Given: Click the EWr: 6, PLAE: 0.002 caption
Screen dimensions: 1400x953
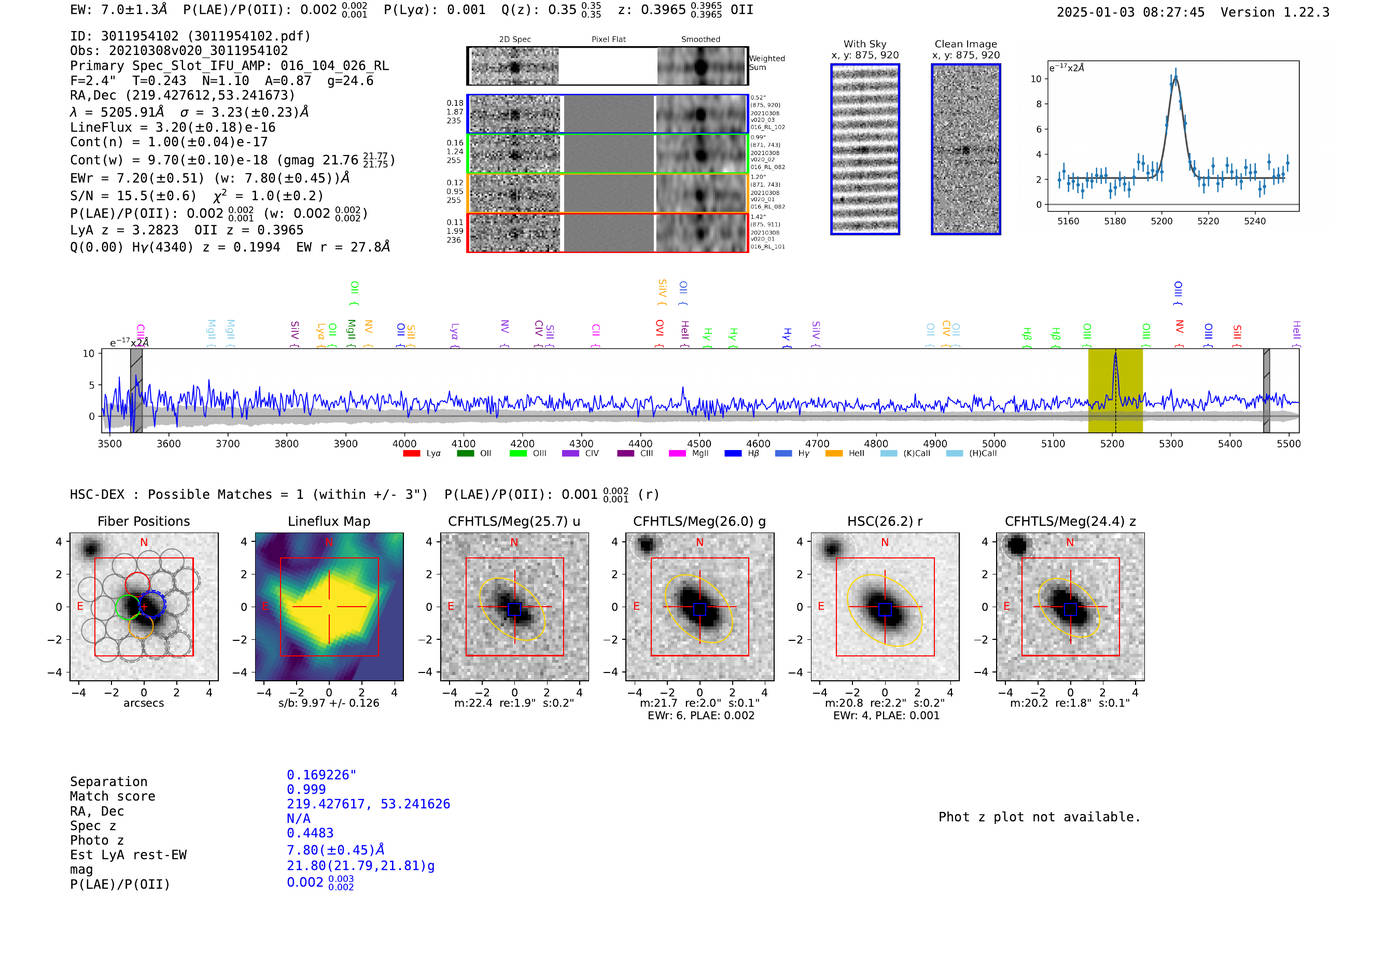Looking at the screenshot, I should [701, 715].
